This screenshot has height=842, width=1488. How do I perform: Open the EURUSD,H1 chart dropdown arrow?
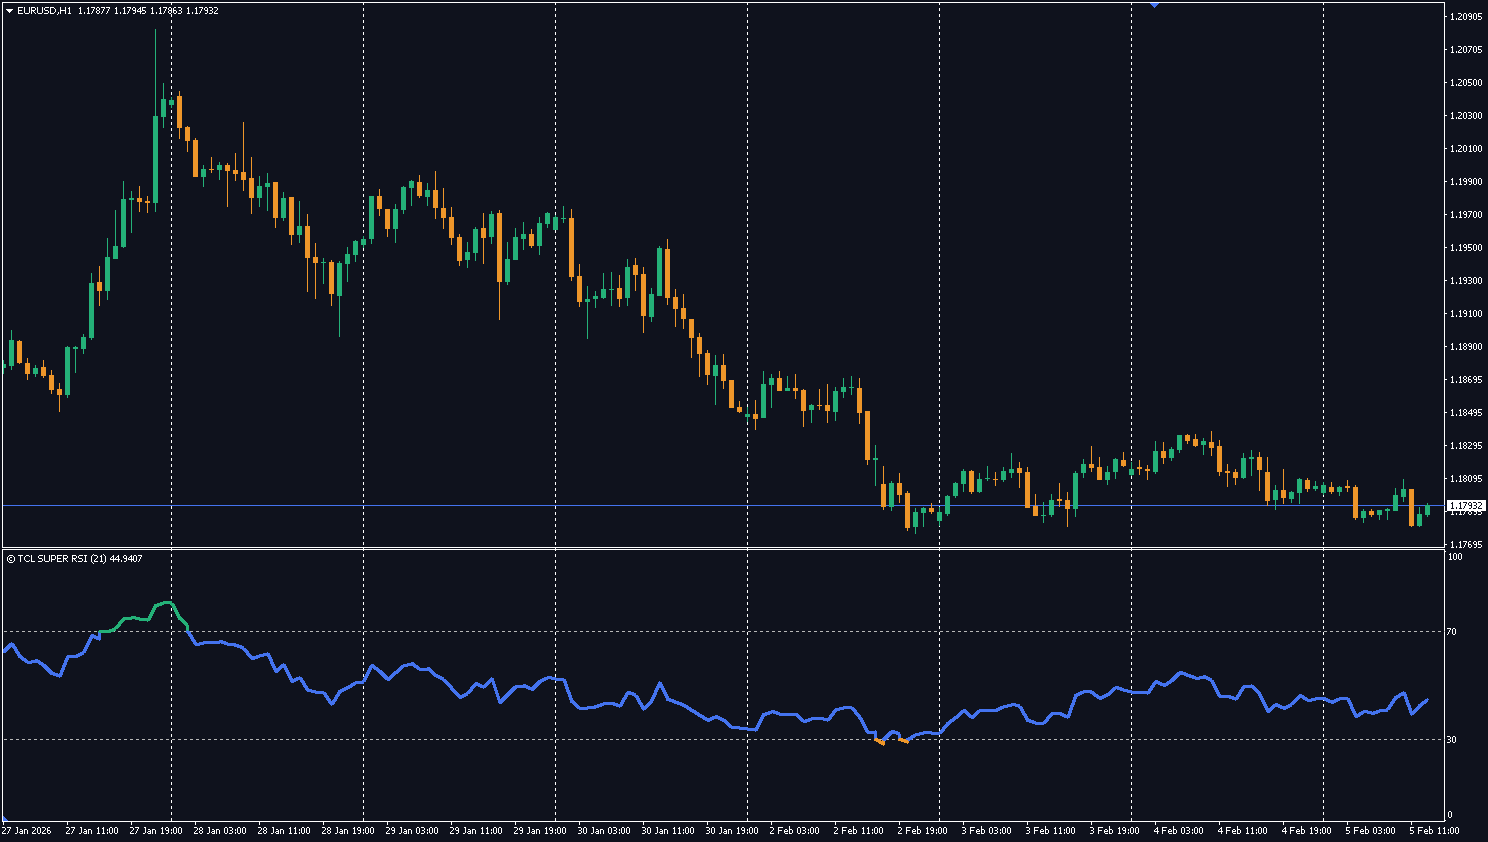pos(9,11)
